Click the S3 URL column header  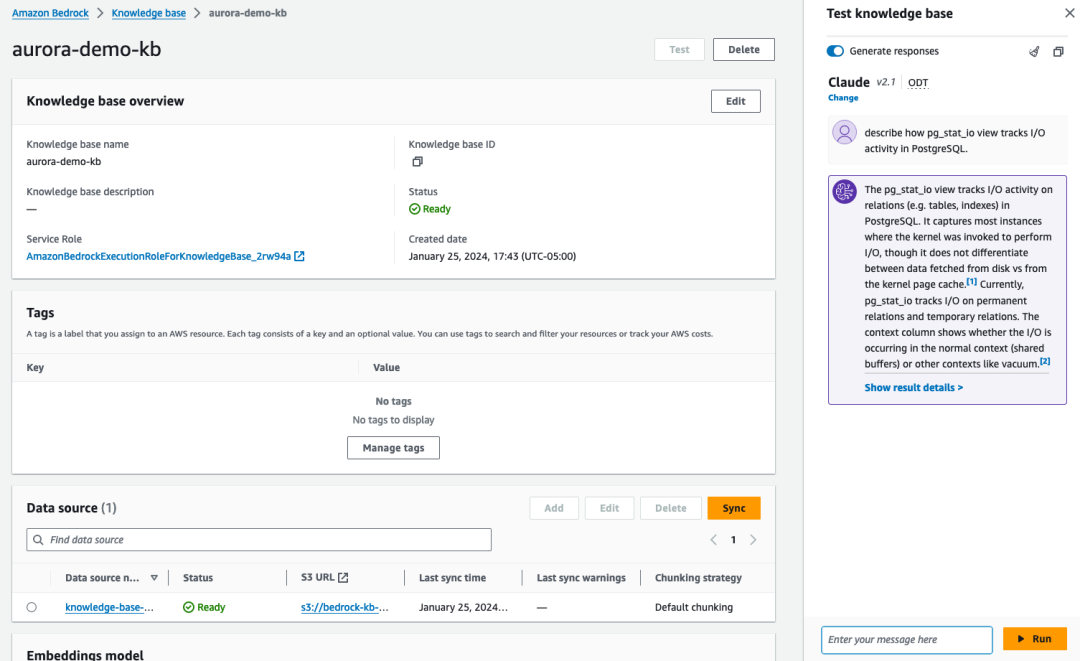tap(318, 578)
